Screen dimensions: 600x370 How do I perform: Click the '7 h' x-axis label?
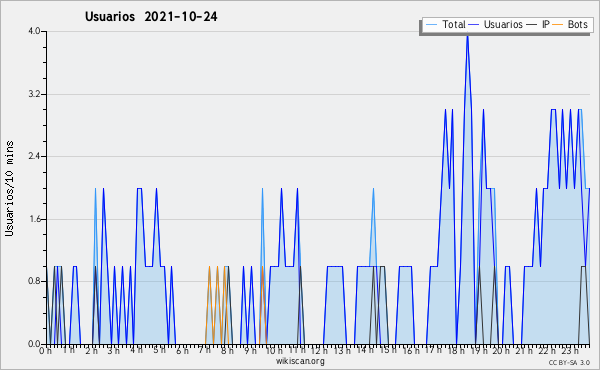[x=205, y=350]
